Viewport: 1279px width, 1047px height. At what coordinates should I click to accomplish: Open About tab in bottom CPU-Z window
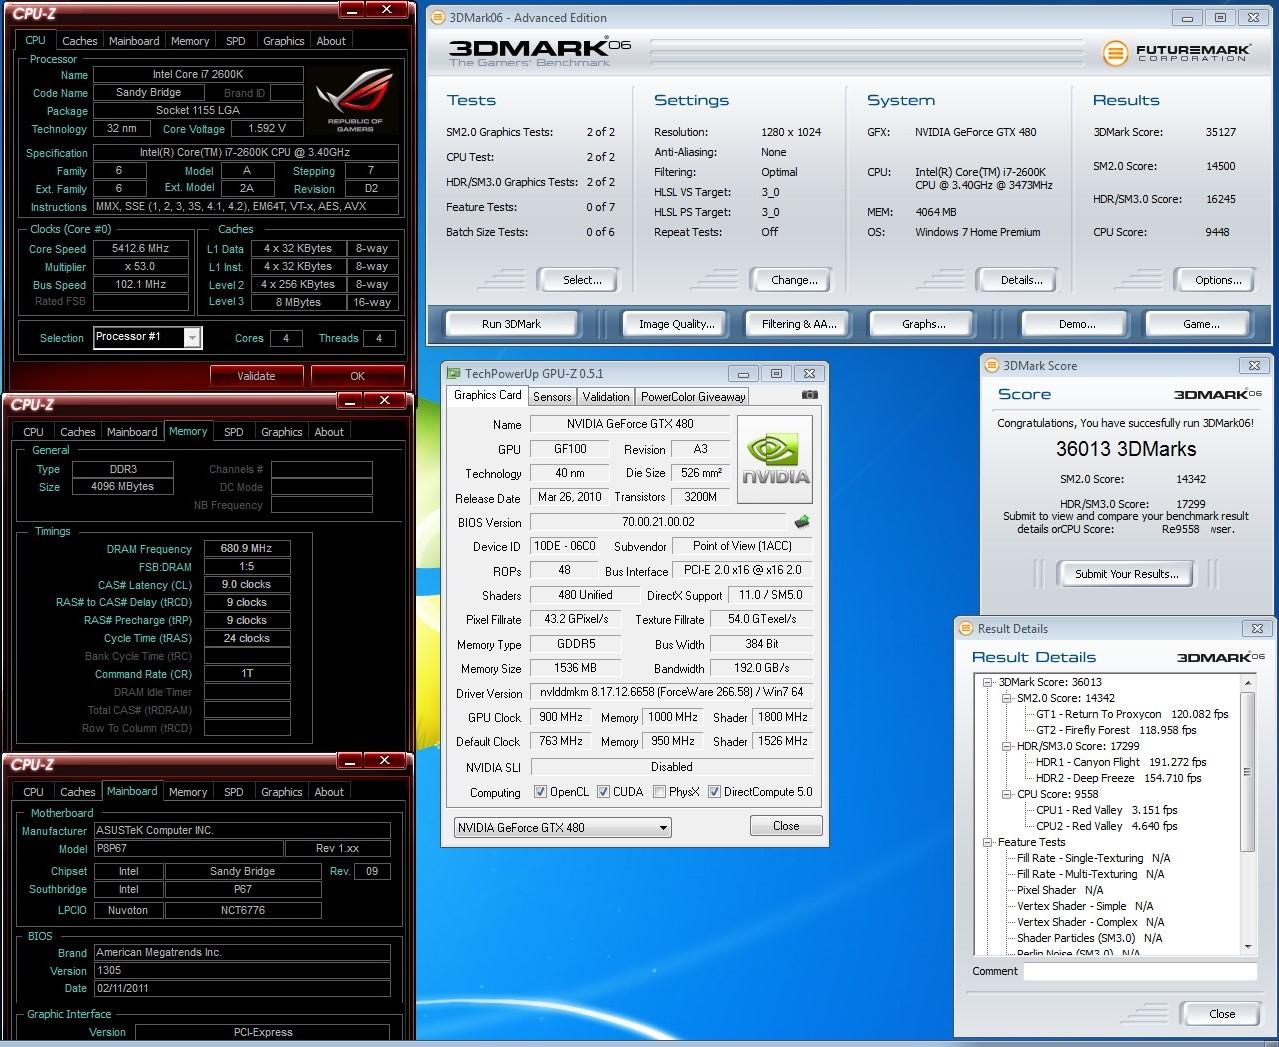point(329,792)
